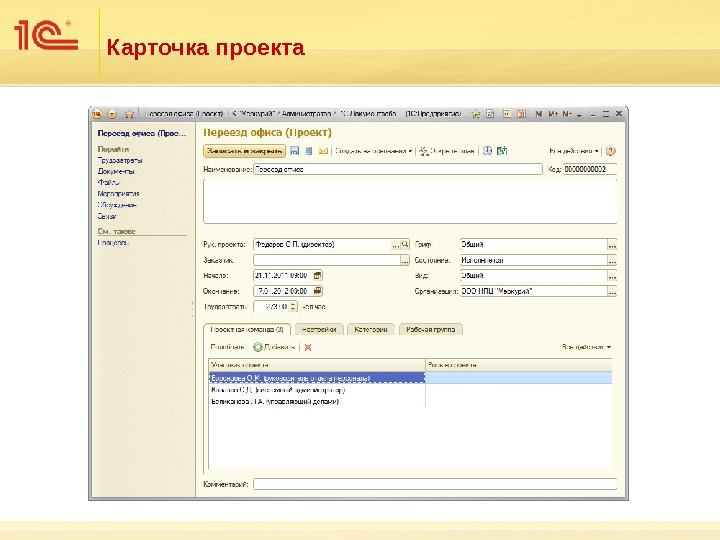The height and width of the screenshot is (540, 720).
Task: Click the M memory button in title bar
Action: pyautogui.click(x=539, y=114)
